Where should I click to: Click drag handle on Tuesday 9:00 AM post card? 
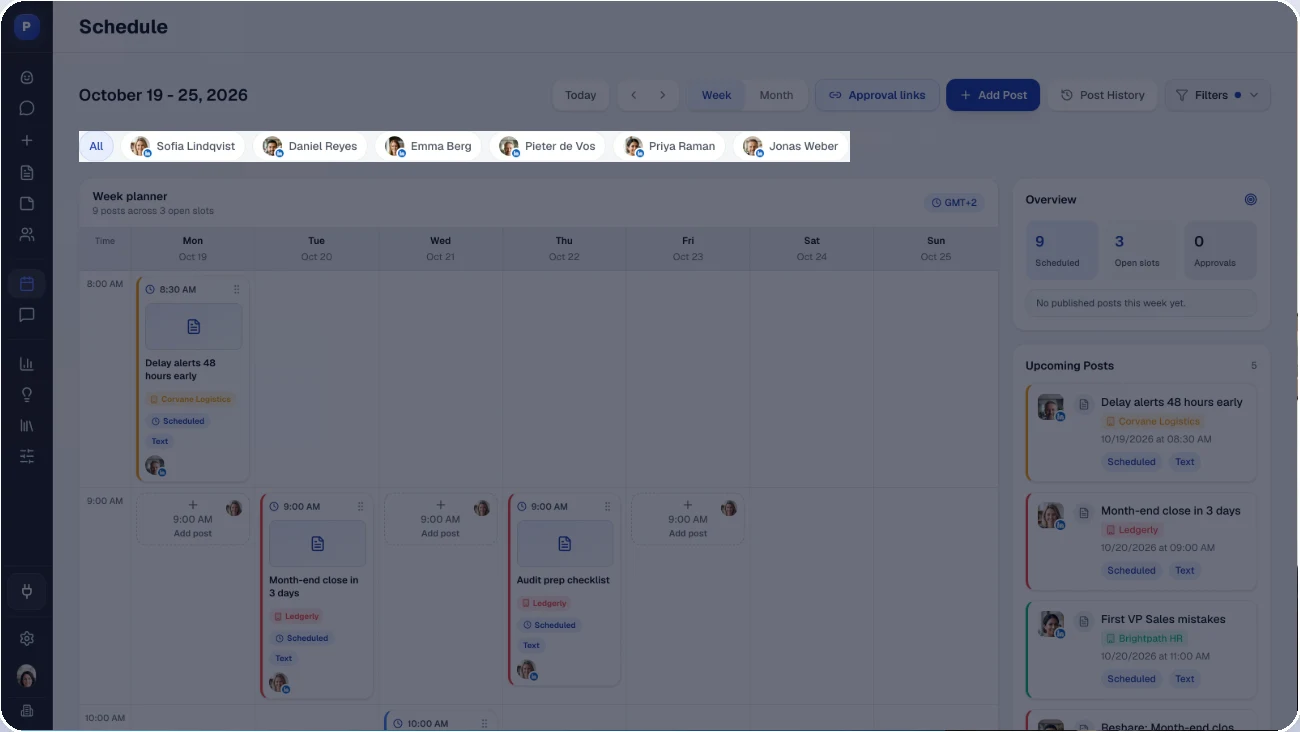click(x=361, y=507)
